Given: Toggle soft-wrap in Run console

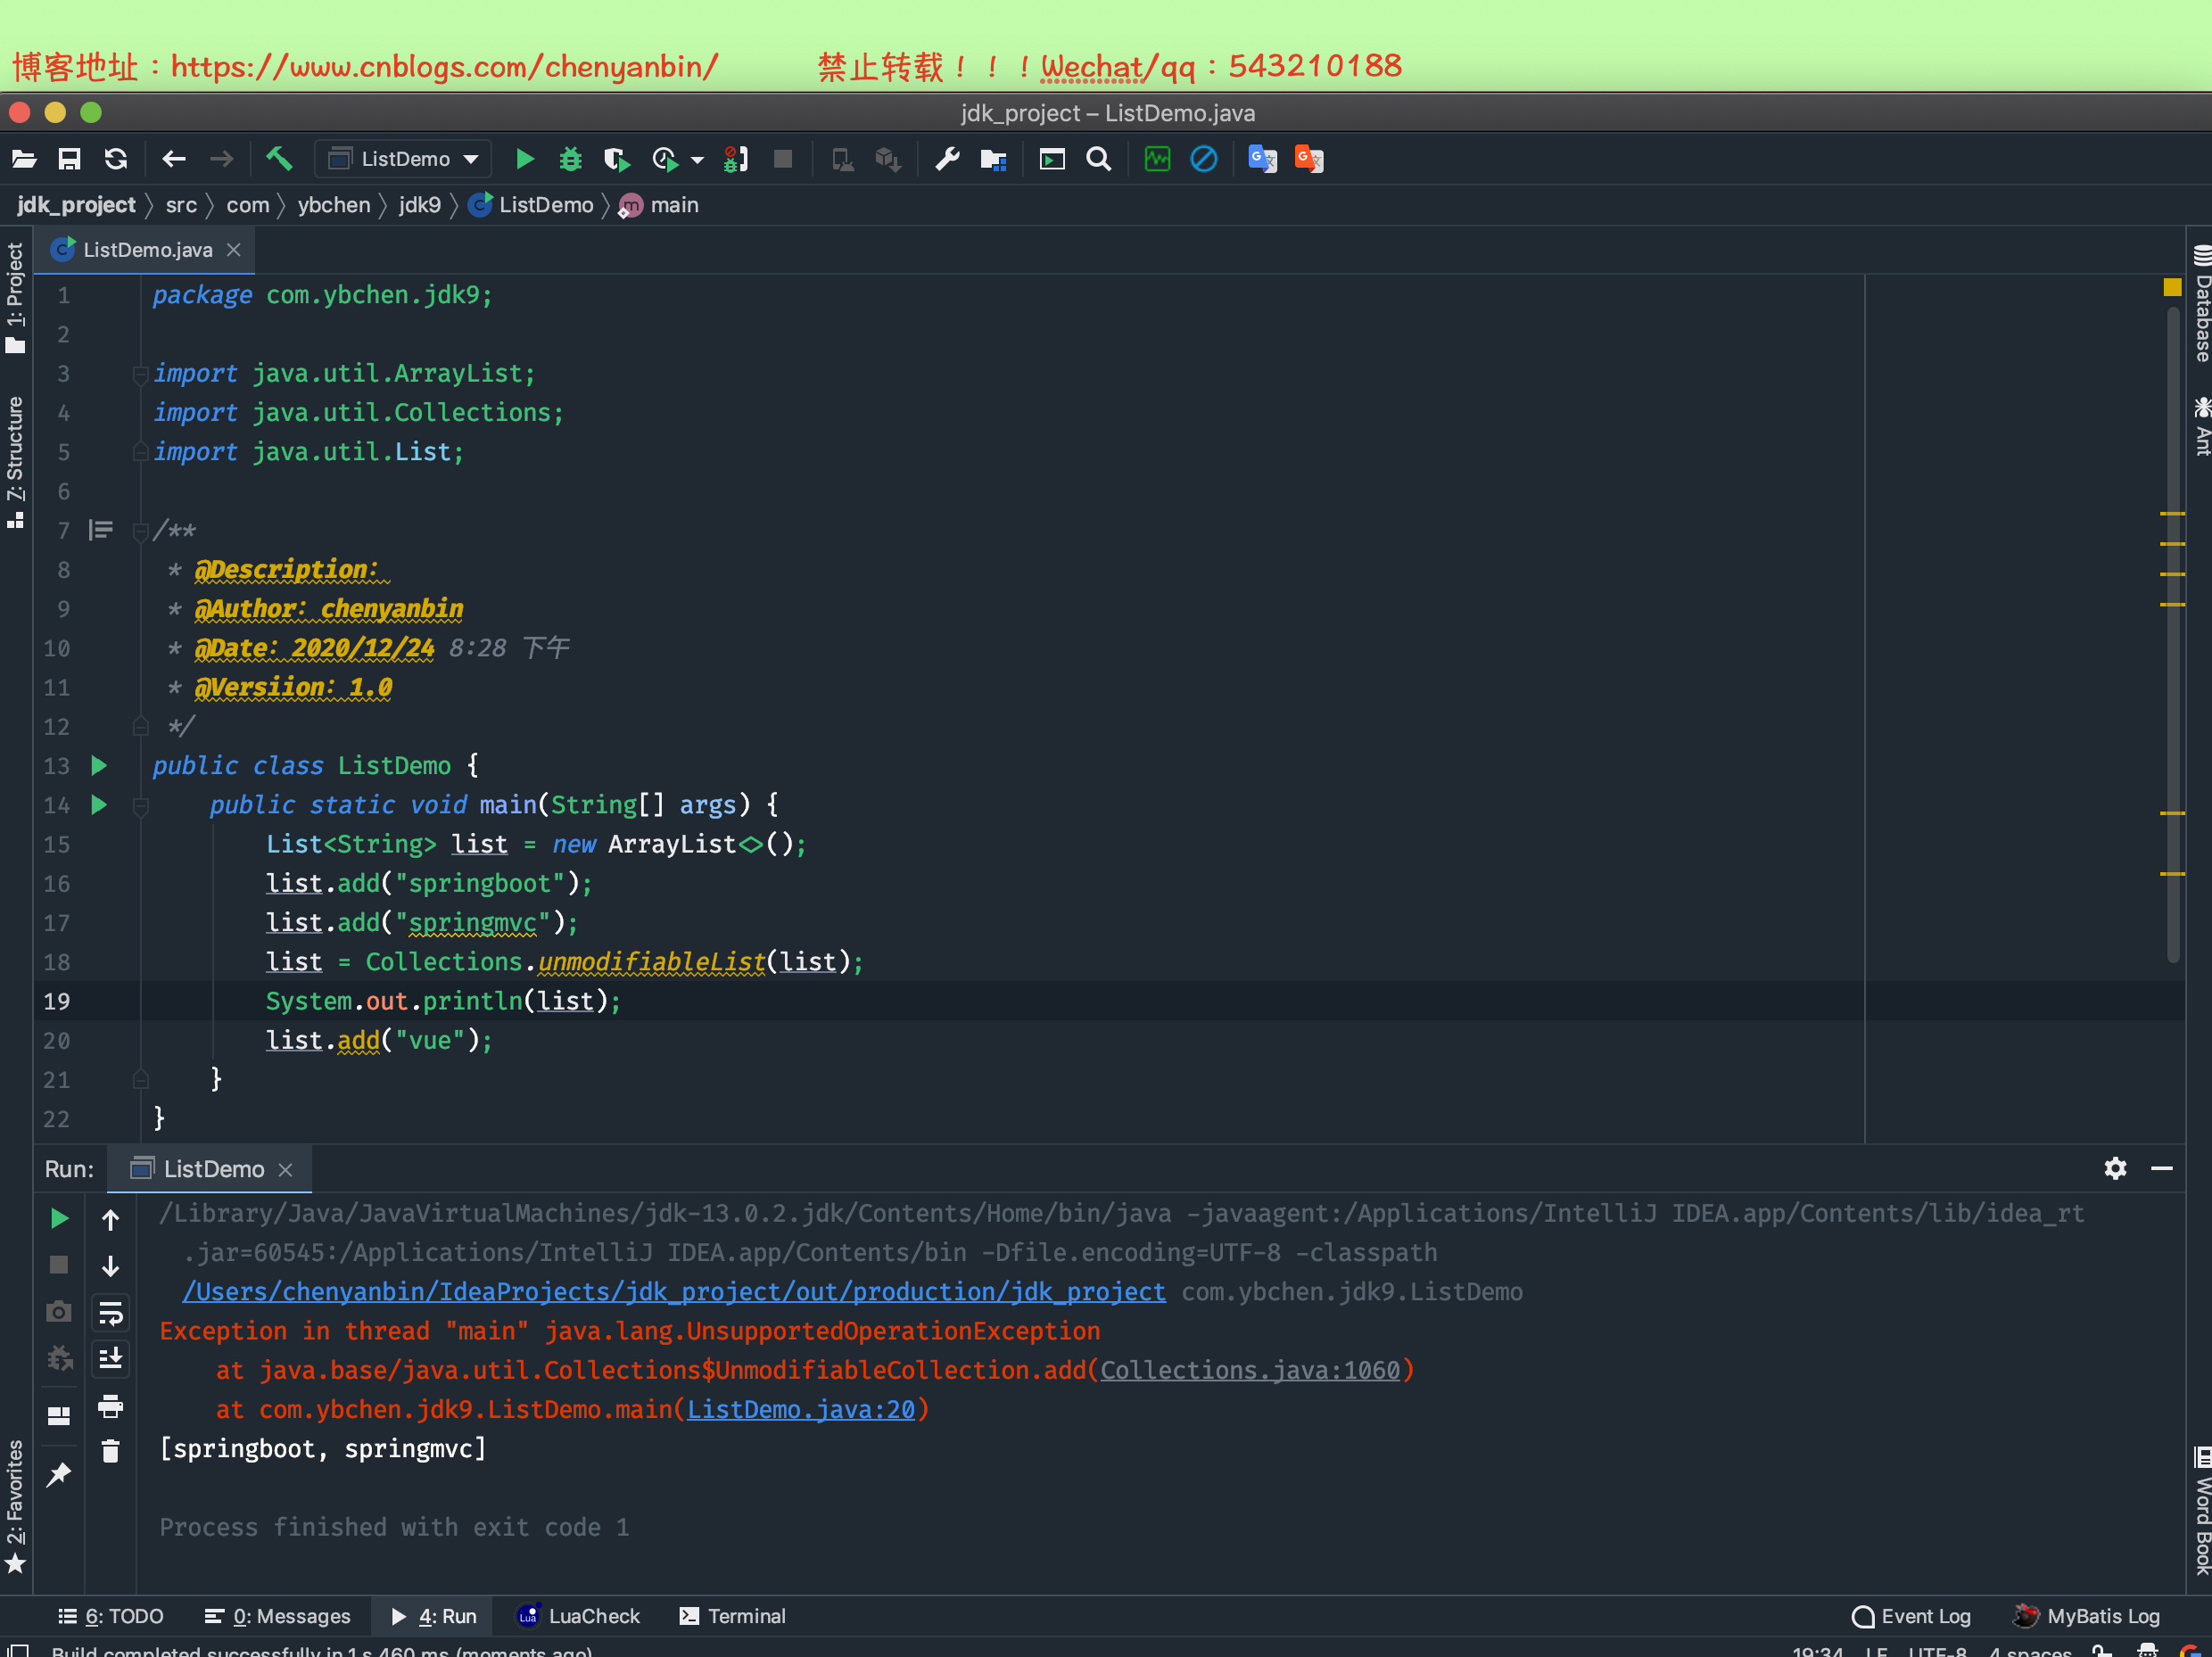Looking at the screenshot, I should tap(110, 1313).
